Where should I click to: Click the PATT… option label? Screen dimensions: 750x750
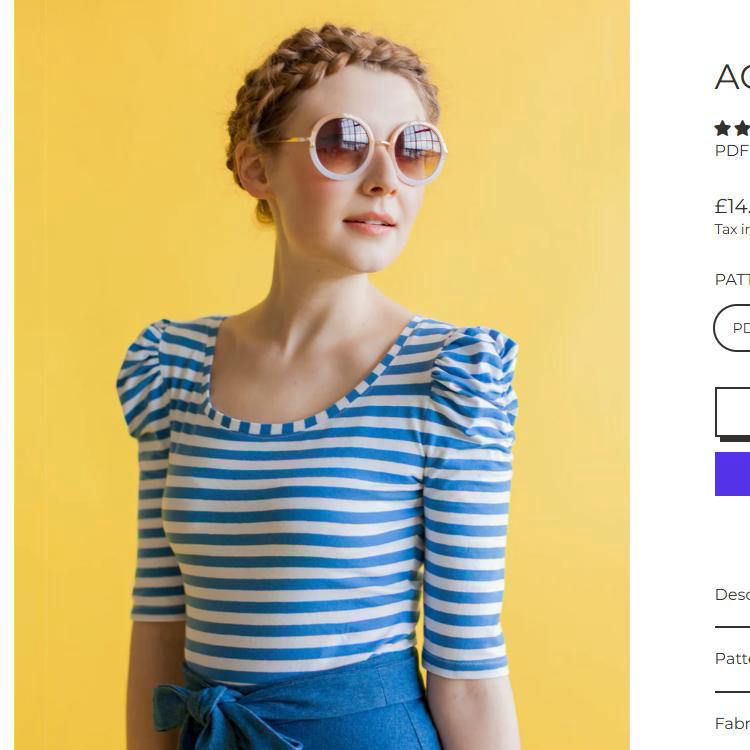point(732,280)
